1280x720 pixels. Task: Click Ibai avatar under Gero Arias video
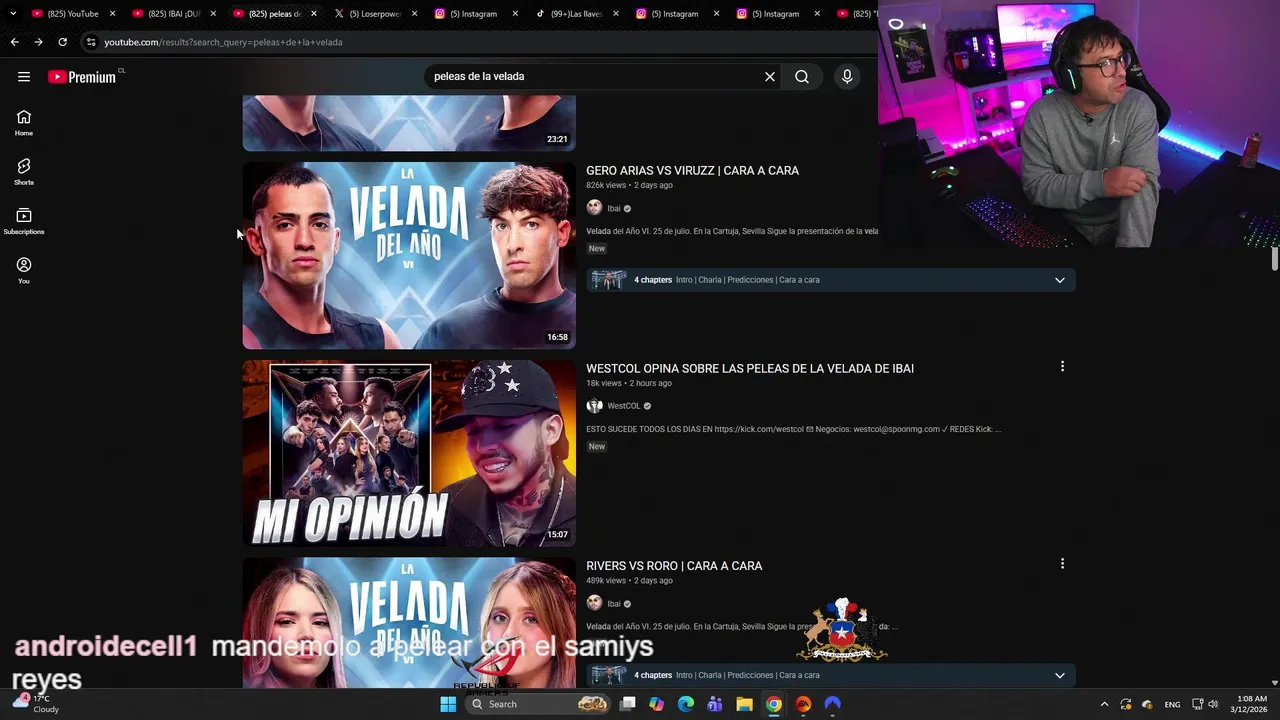[x=594, y=208]
